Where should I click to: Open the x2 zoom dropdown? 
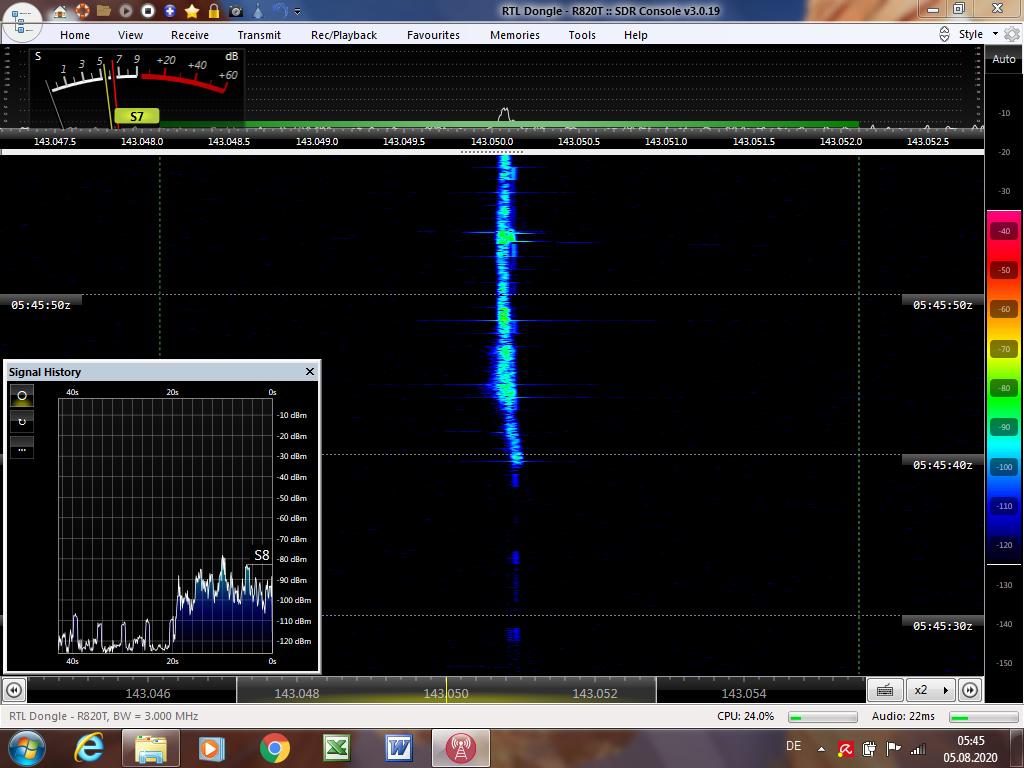(x=931, y=690)
